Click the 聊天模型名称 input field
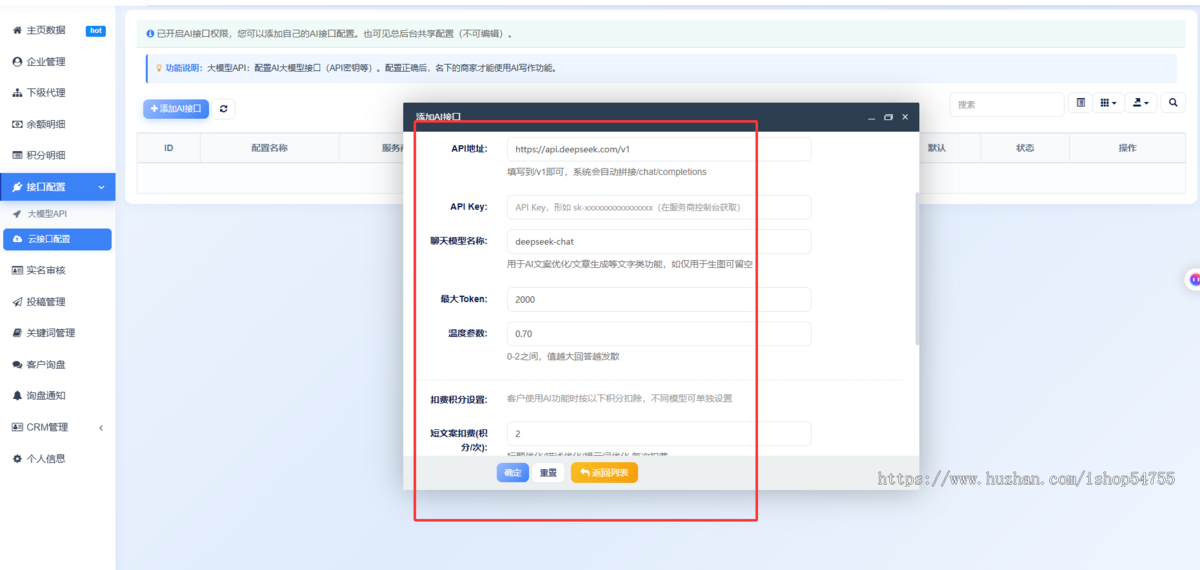This screenshot has width=1200, height=570. click(659, 242)
